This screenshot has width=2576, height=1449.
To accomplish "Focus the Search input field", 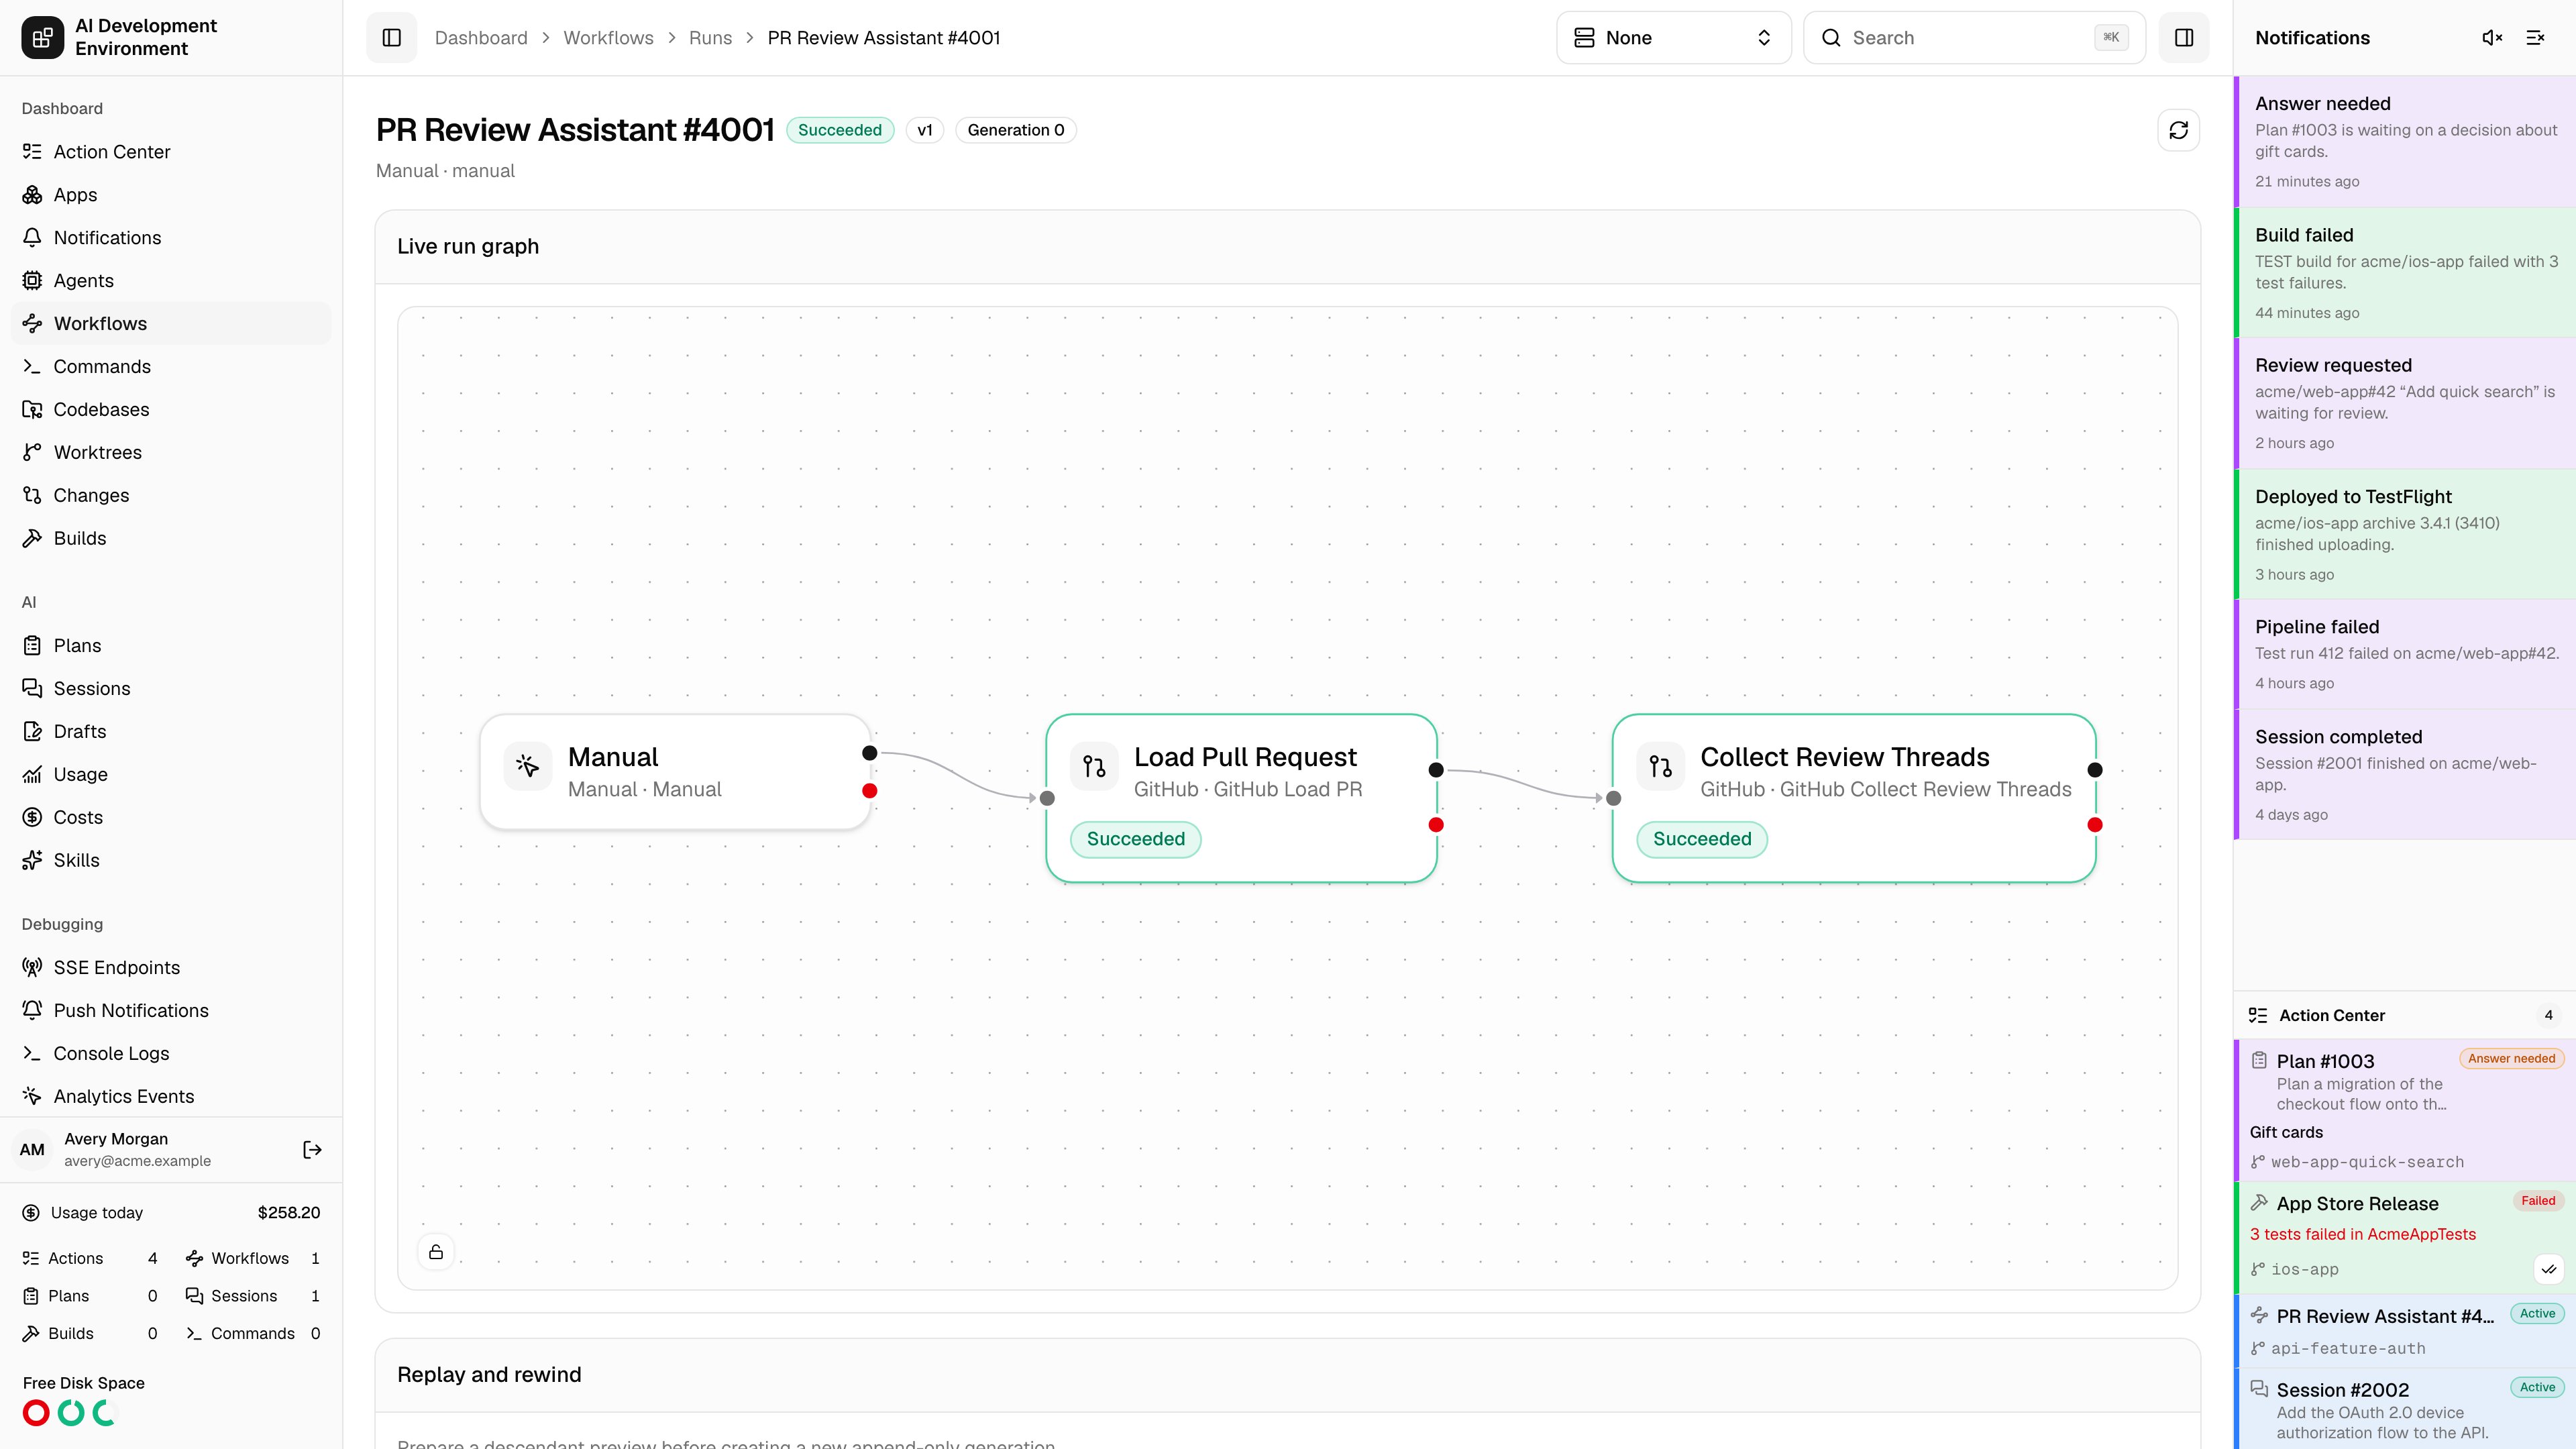I will (1974, 38).
